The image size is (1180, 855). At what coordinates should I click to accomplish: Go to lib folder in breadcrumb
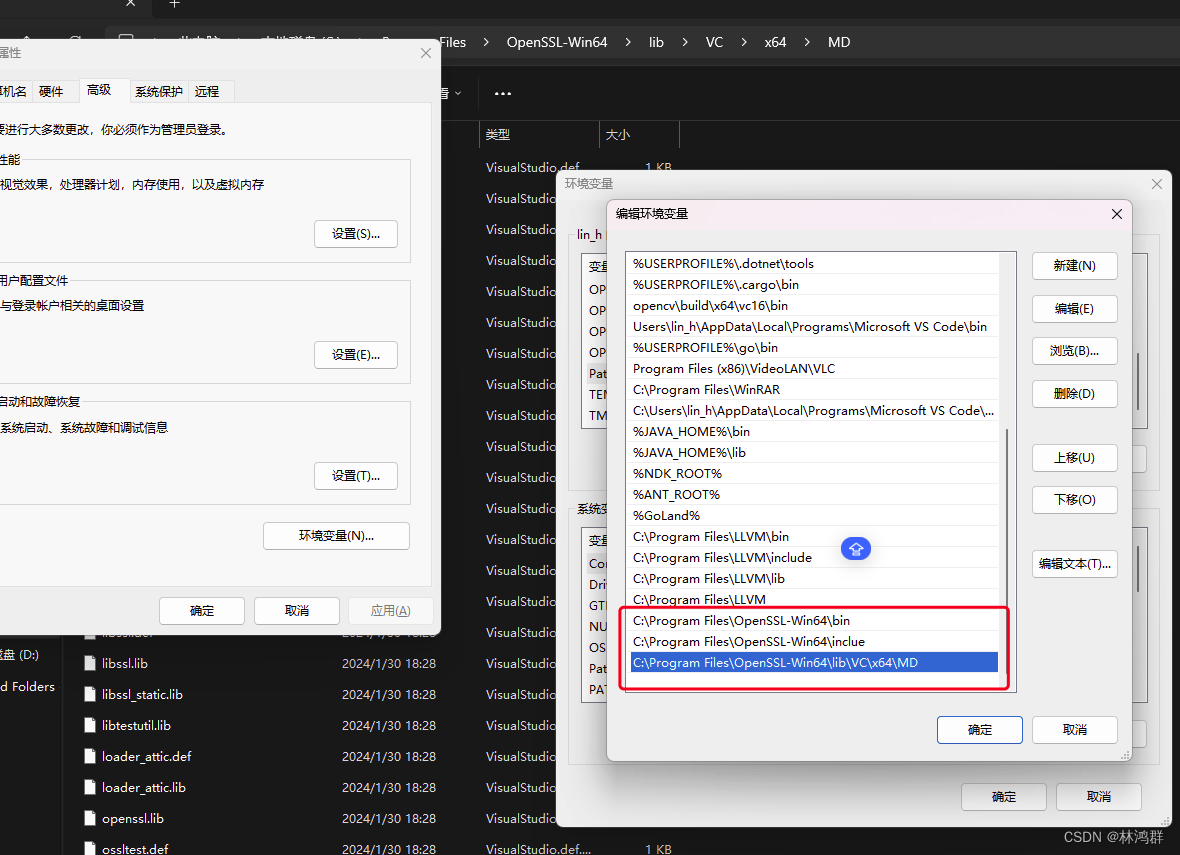click(x=656, y=42)
